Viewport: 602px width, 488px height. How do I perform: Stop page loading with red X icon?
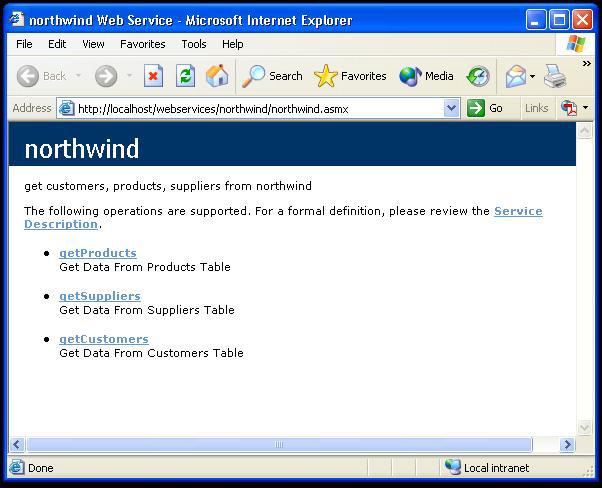click(x=154, y=76)
